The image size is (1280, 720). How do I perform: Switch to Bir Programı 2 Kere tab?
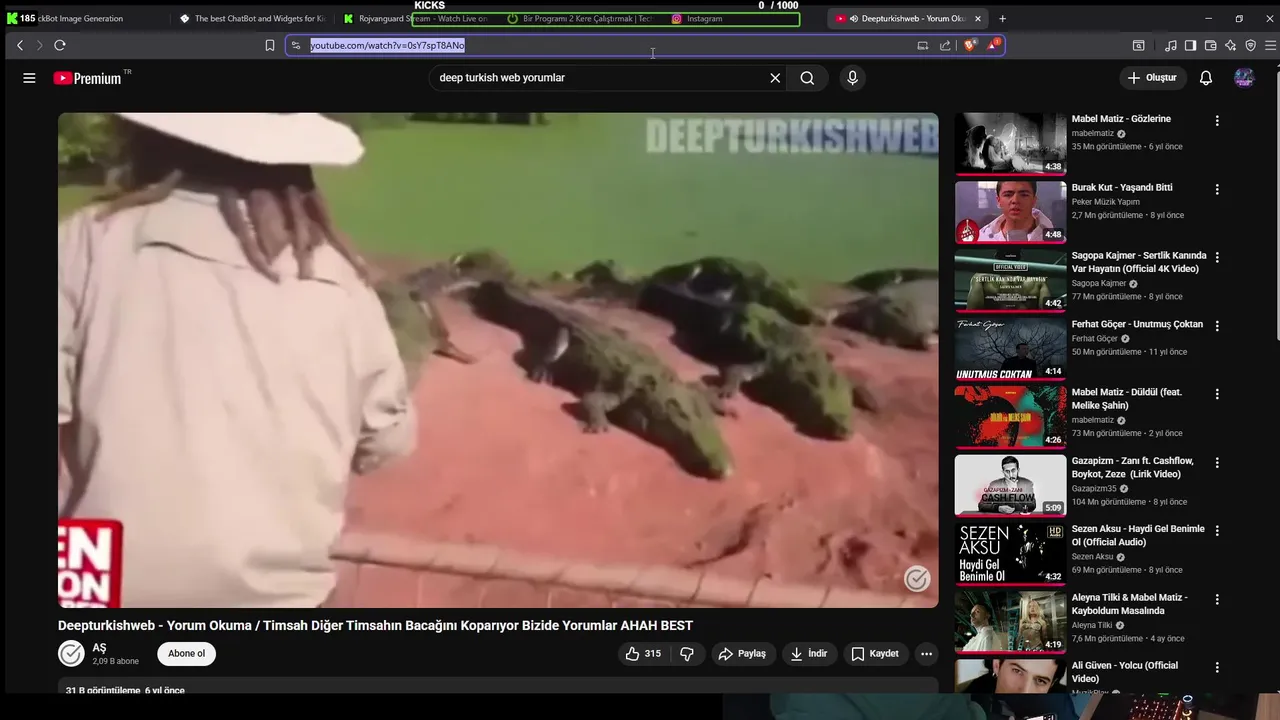580,18
